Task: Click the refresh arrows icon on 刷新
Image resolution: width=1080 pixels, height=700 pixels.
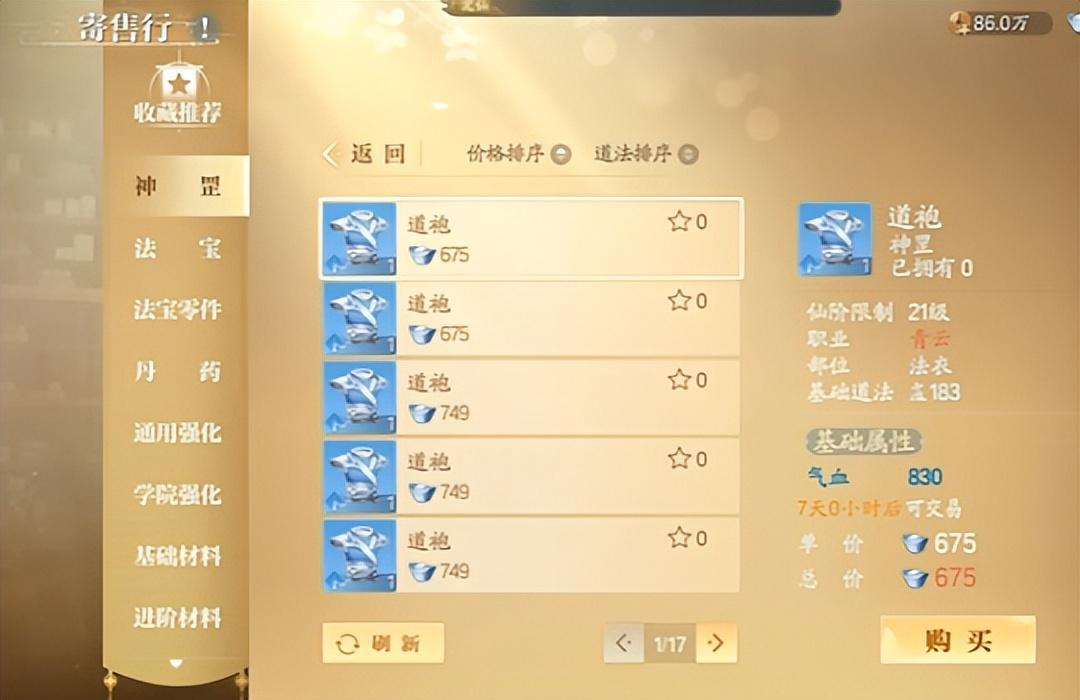Action: tap(348, 644)
